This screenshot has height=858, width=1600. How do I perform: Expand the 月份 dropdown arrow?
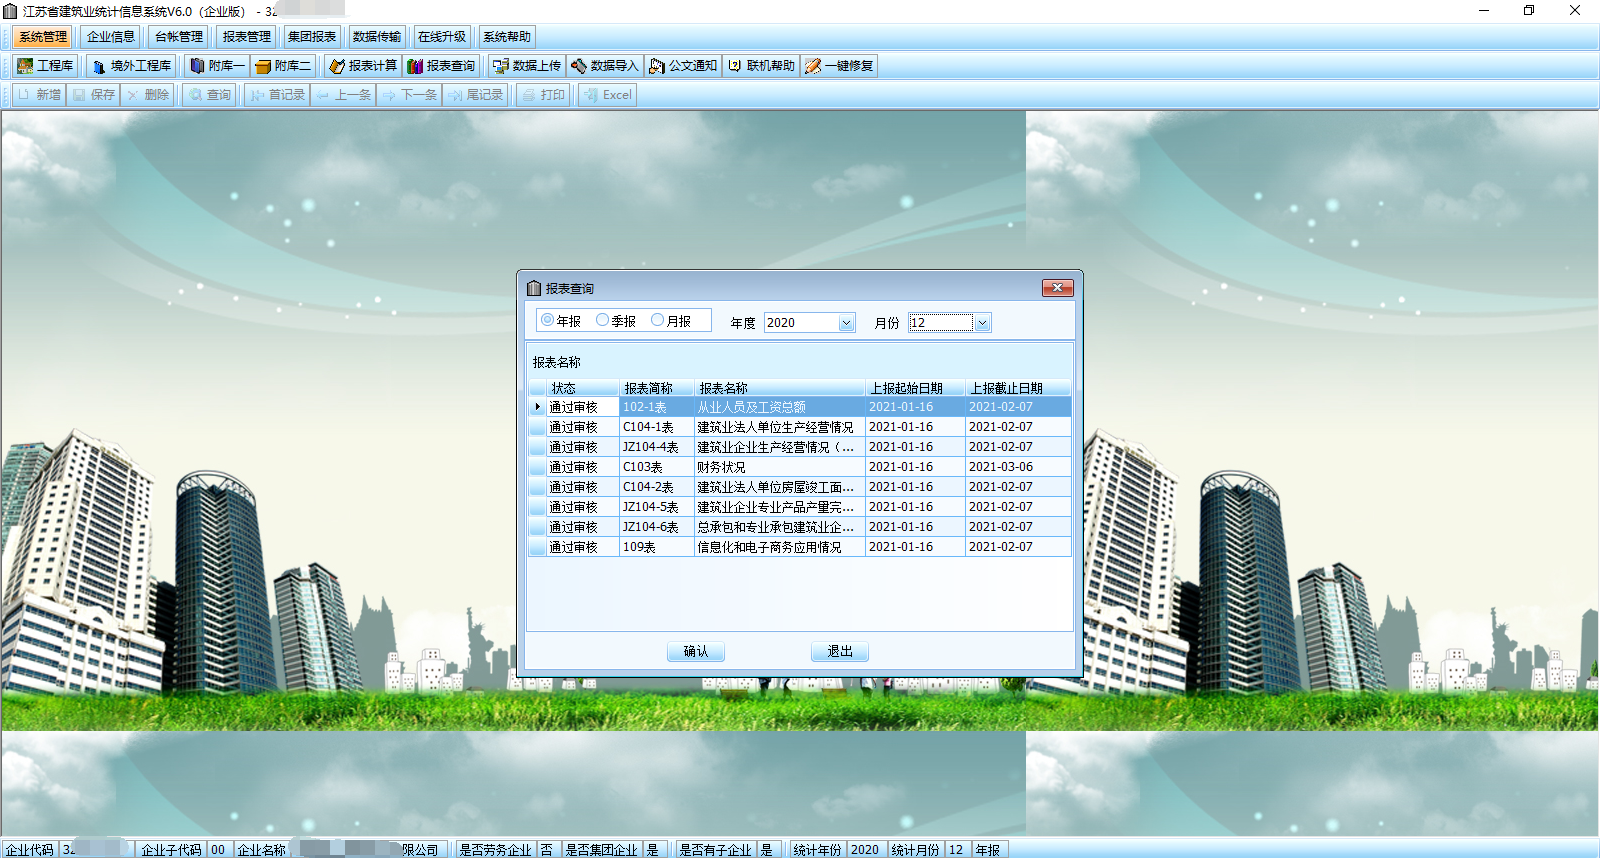click(982, 323)
